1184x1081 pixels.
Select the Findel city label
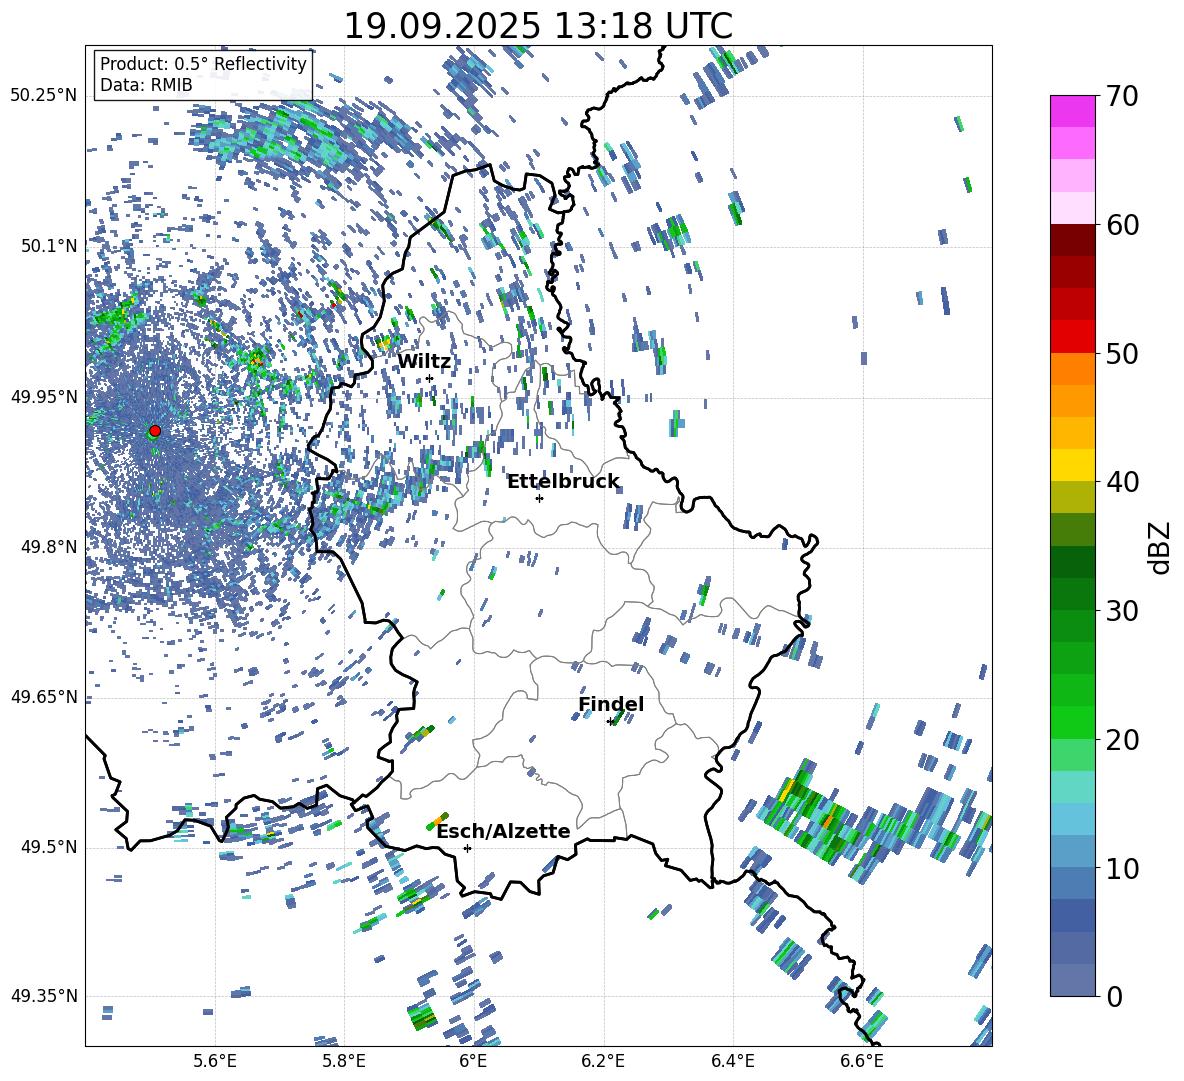(x=611, y=704)
